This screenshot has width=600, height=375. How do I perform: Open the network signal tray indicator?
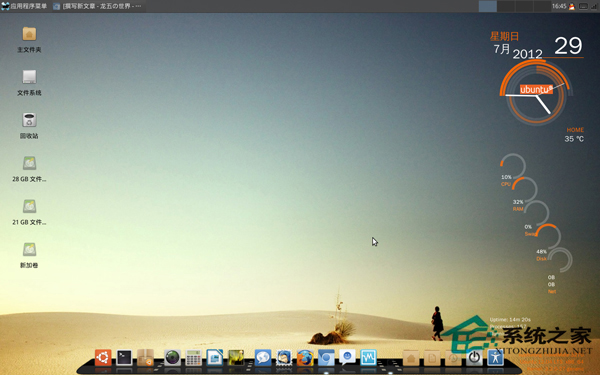(x=594, y=7)
